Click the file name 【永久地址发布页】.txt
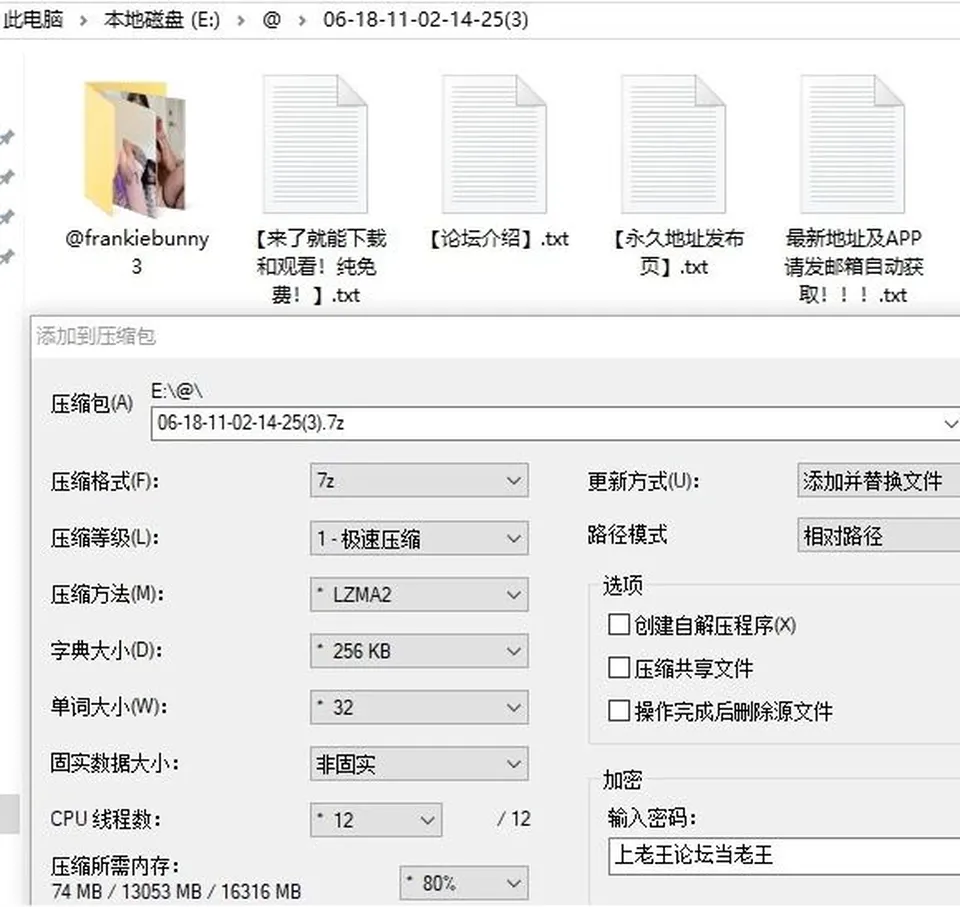Viewport: 960px width, 907px height. click(x=678, y=252)
